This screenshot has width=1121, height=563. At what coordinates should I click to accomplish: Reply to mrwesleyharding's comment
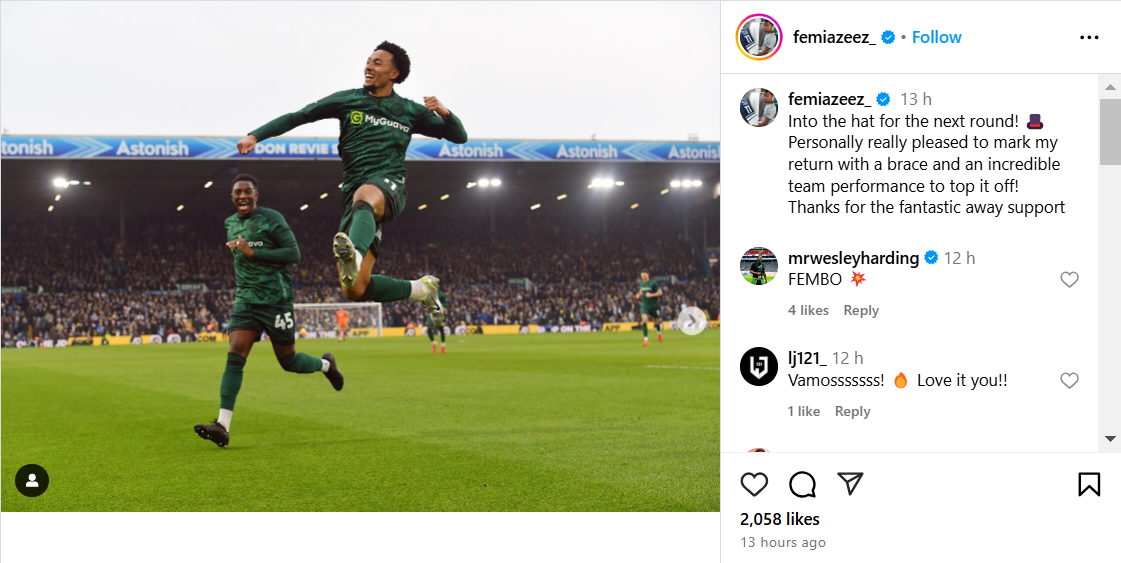click(x=861, y=310)
